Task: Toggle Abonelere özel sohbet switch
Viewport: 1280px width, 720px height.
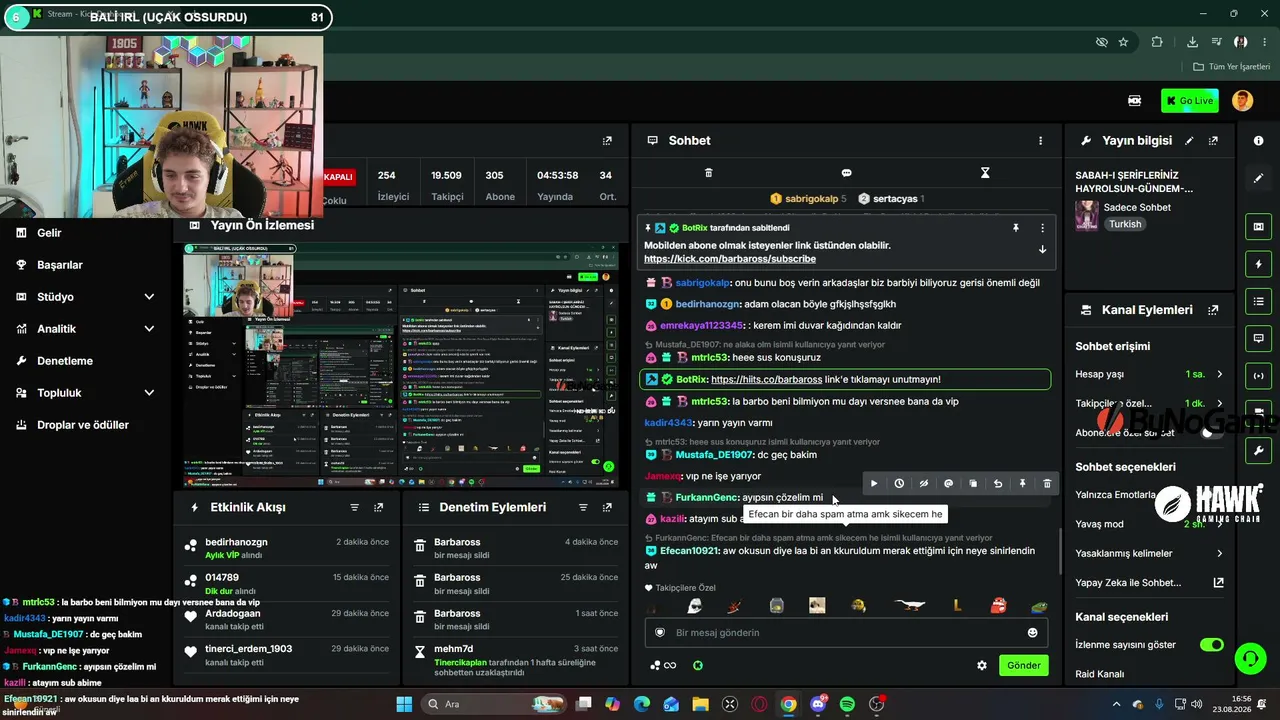Action: click(1211, 433)
